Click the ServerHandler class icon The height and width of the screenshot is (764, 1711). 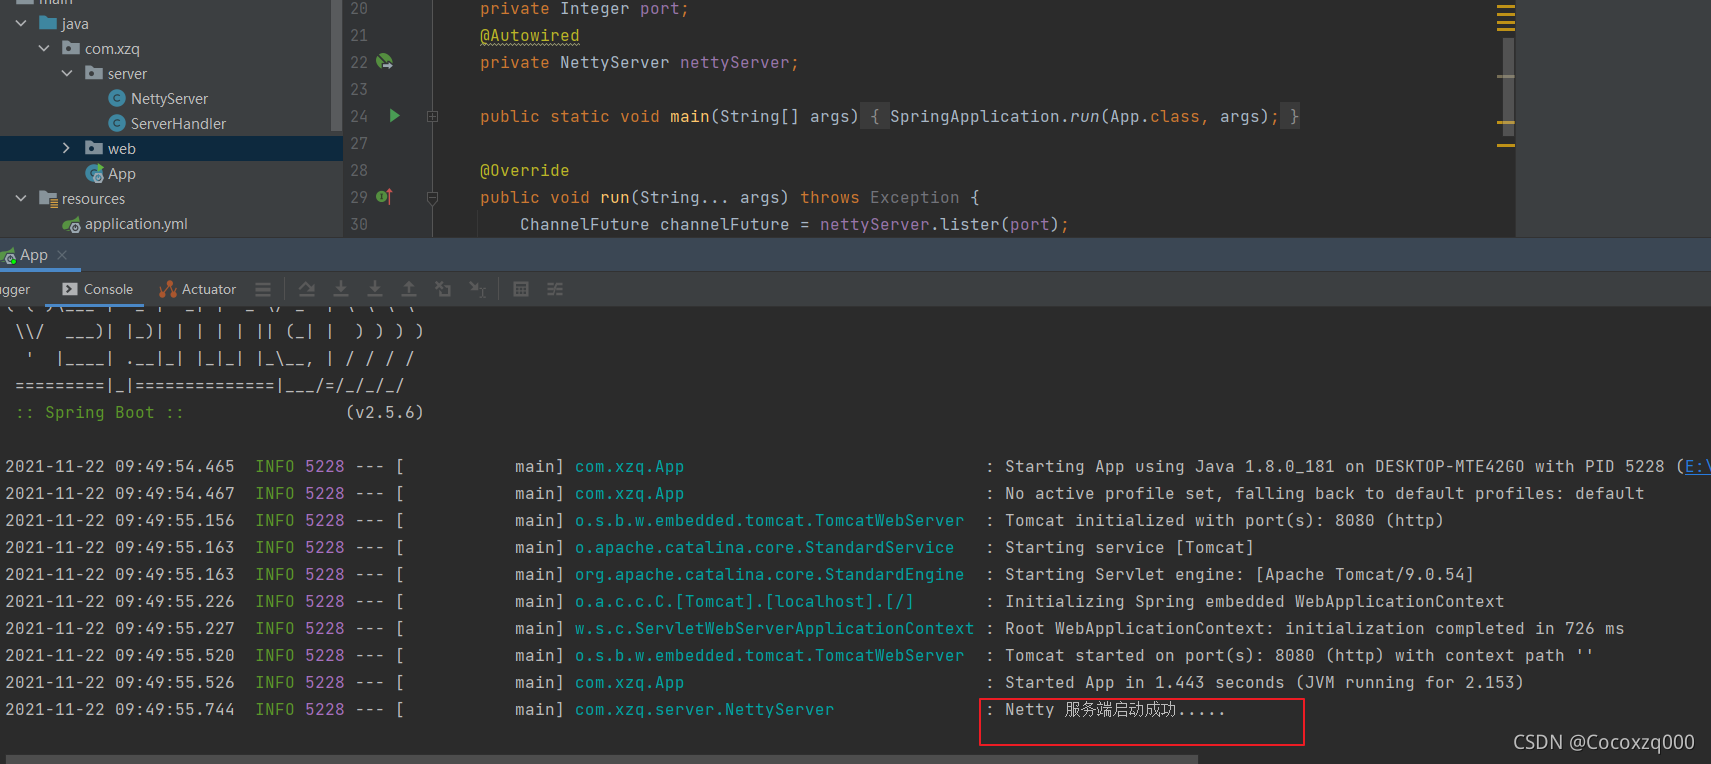click(117, 123)
